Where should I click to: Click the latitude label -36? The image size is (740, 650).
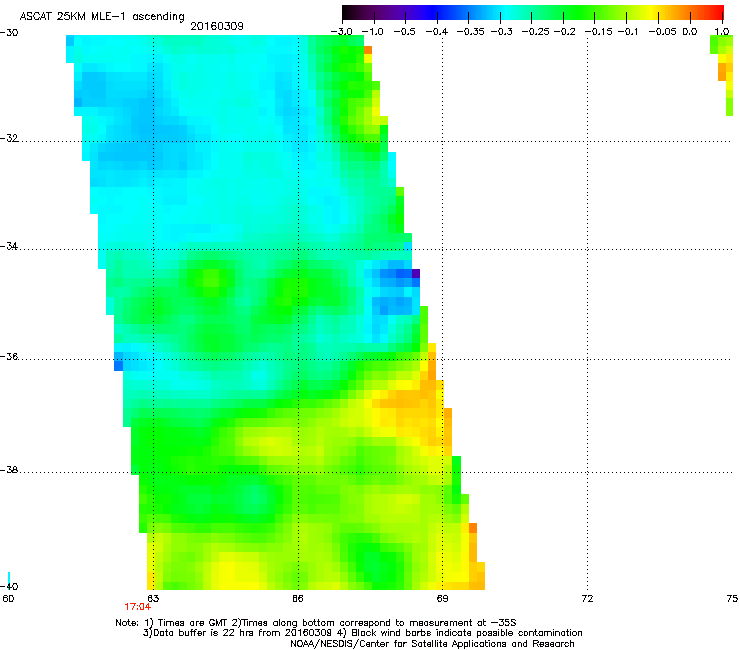[9, 356]
